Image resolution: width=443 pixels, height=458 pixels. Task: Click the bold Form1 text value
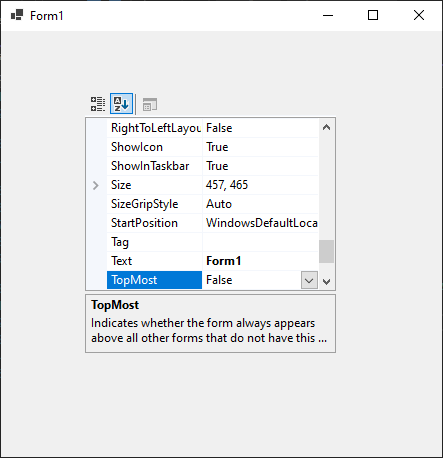[223, 261]
